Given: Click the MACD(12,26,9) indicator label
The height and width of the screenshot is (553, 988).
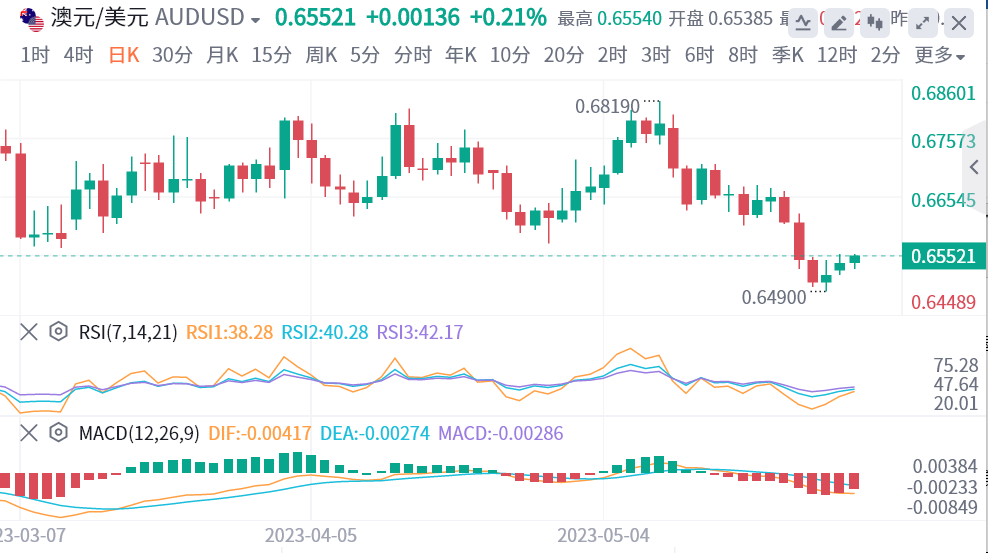Looking at the screenshot, I should click(x=139, y=433).
